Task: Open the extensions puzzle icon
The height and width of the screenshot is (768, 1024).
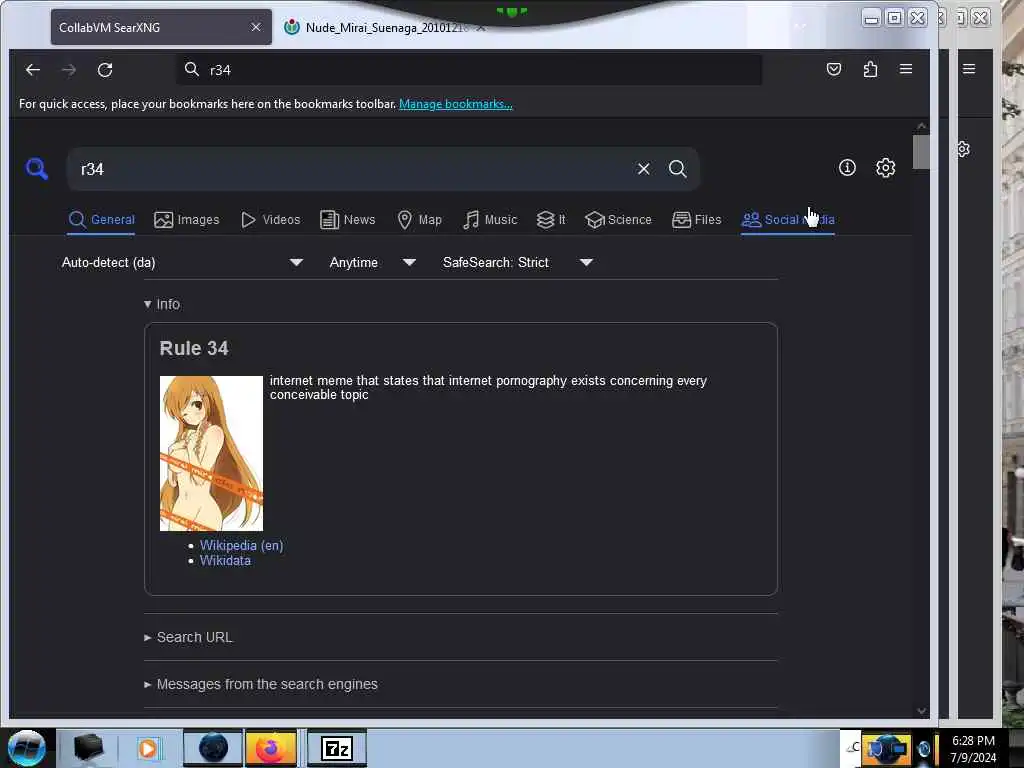Action: coord(870,69)
